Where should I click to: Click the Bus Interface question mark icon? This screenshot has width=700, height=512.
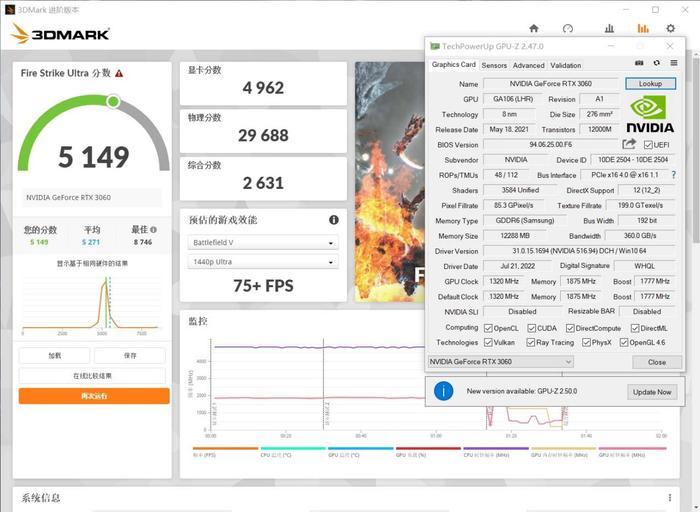(x=674, y=175)
